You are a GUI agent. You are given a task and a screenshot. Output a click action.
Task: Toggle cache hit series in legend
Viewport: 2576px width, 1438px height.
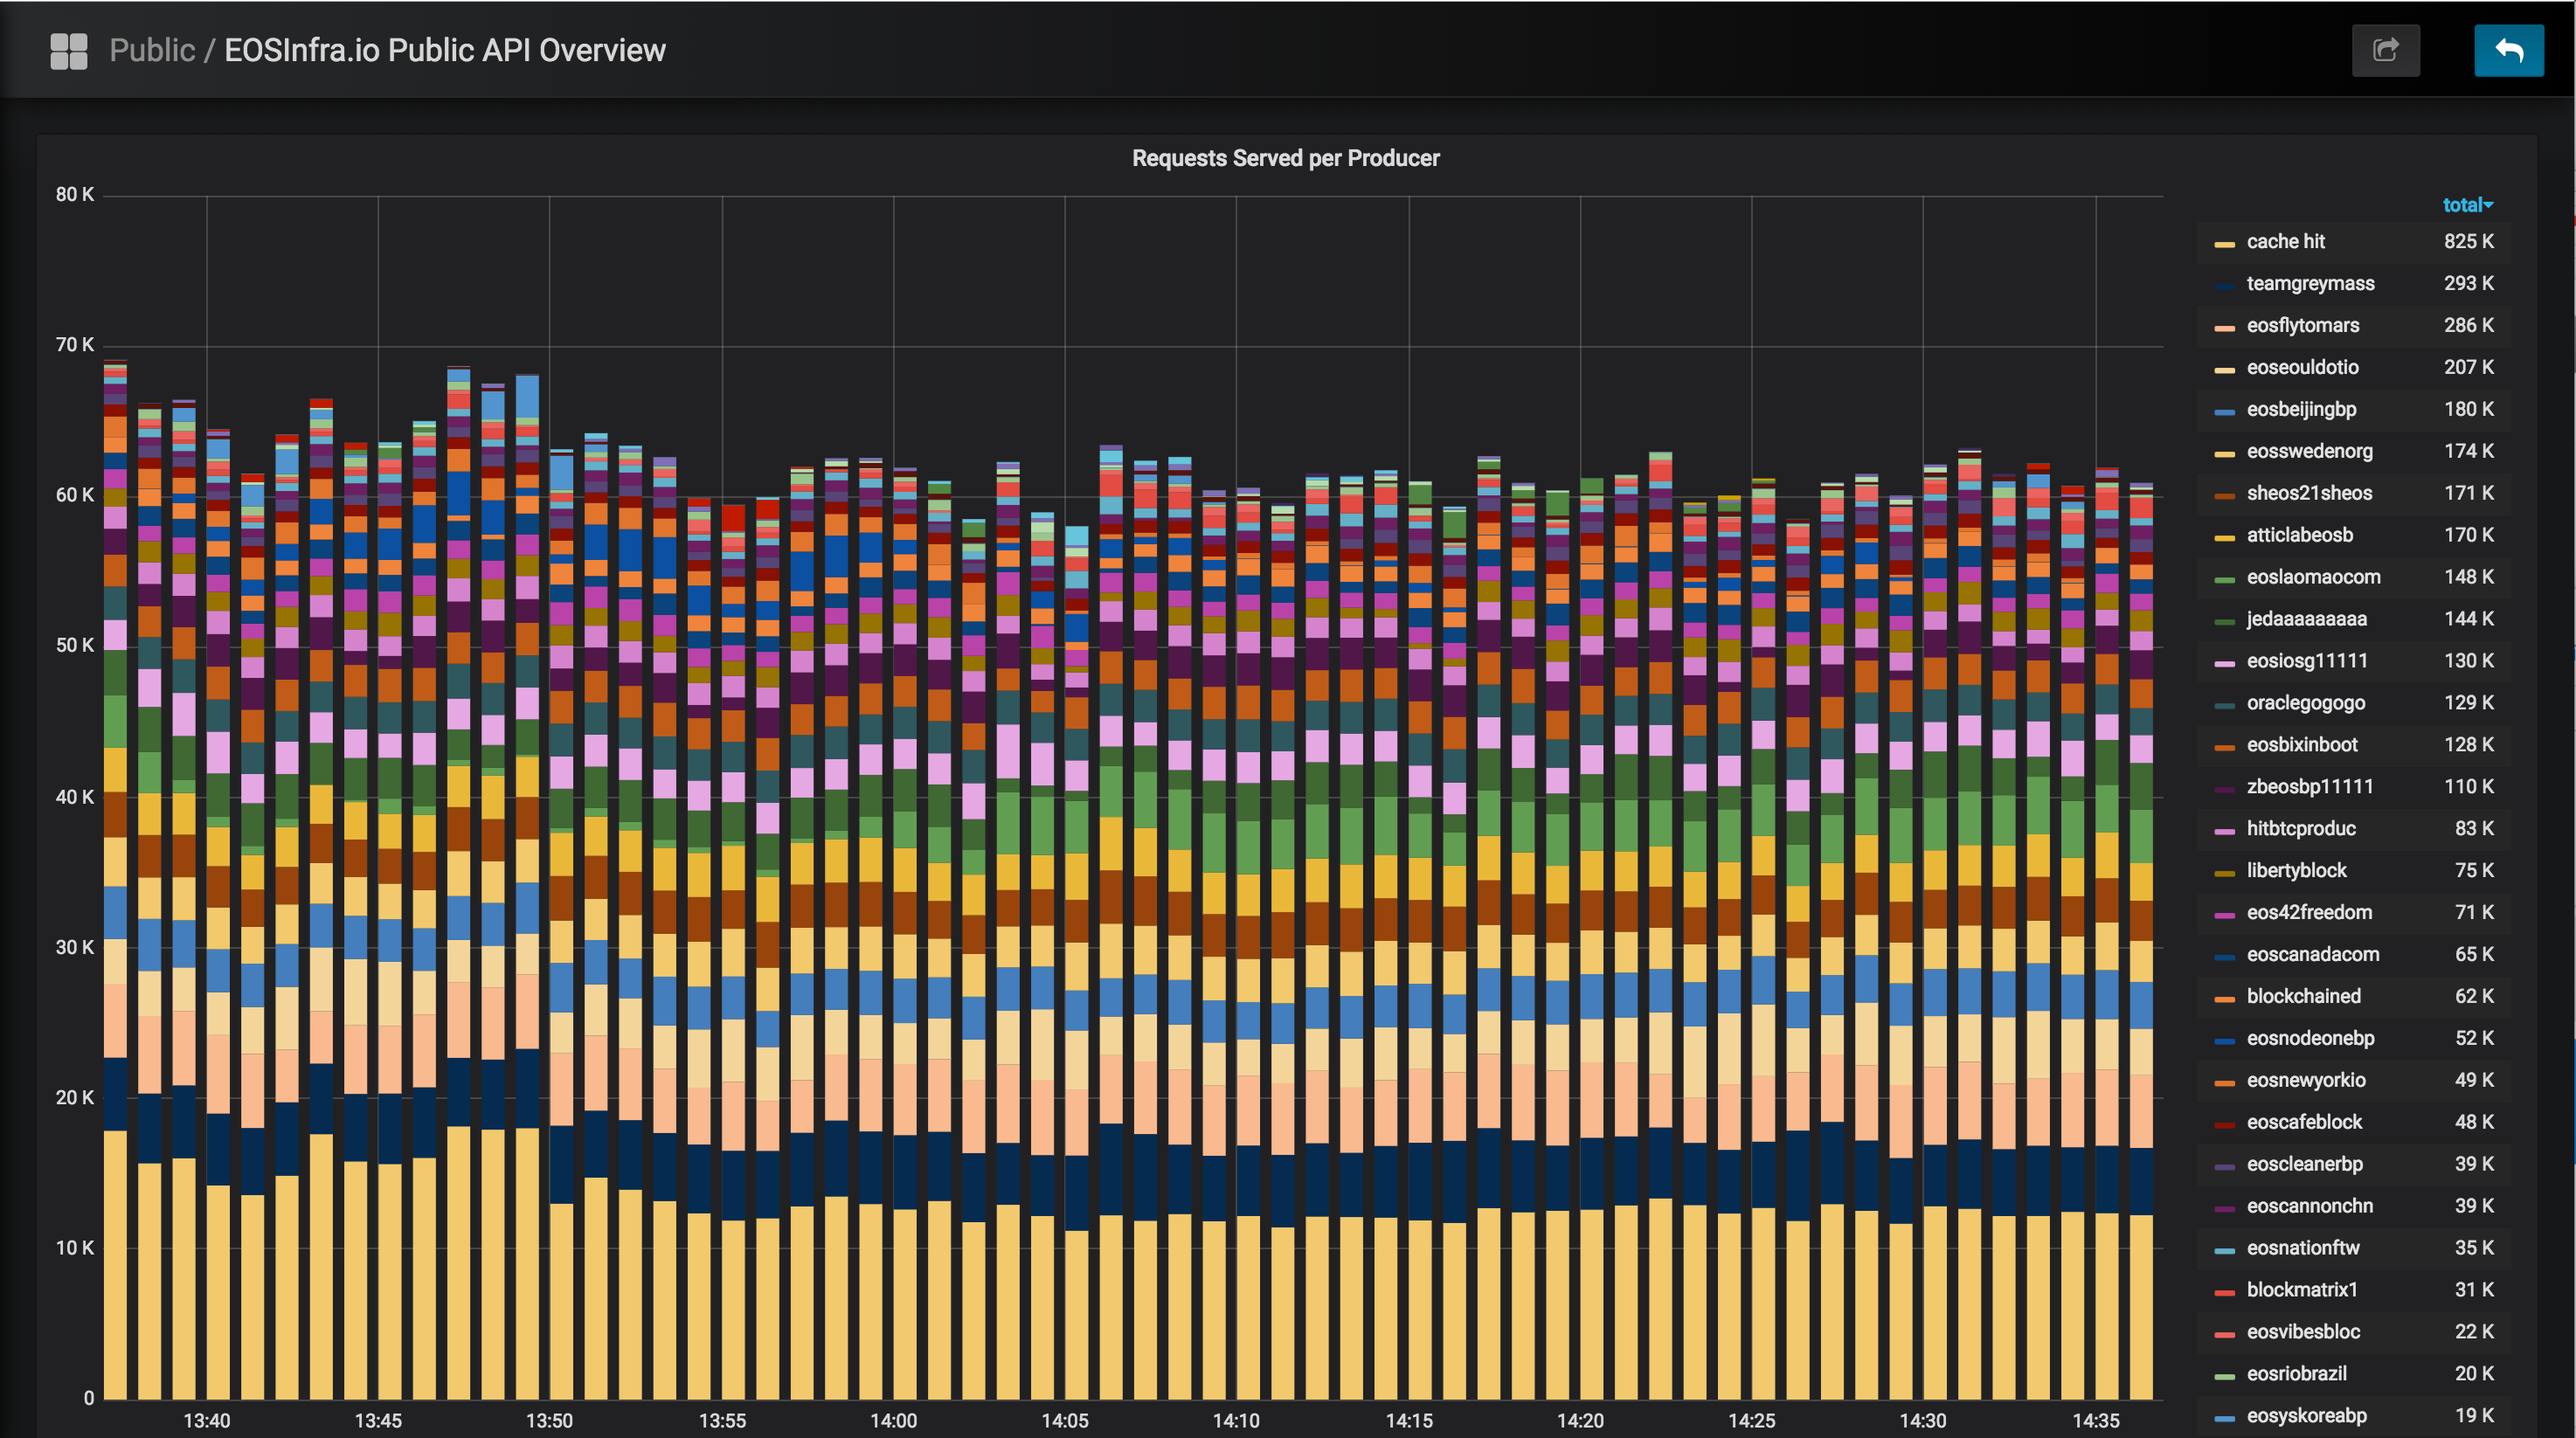pyautogui.click(x=2285, y=241)
